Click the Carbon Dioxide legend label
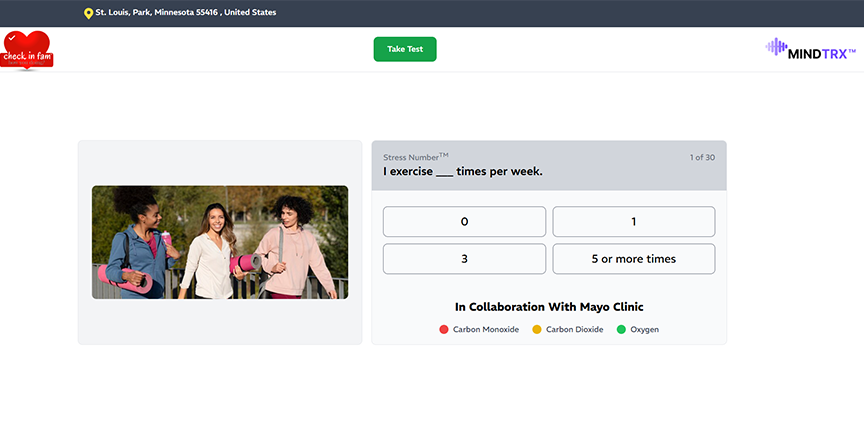Viewport: 864px width, 436px height. tap(574, 330)
